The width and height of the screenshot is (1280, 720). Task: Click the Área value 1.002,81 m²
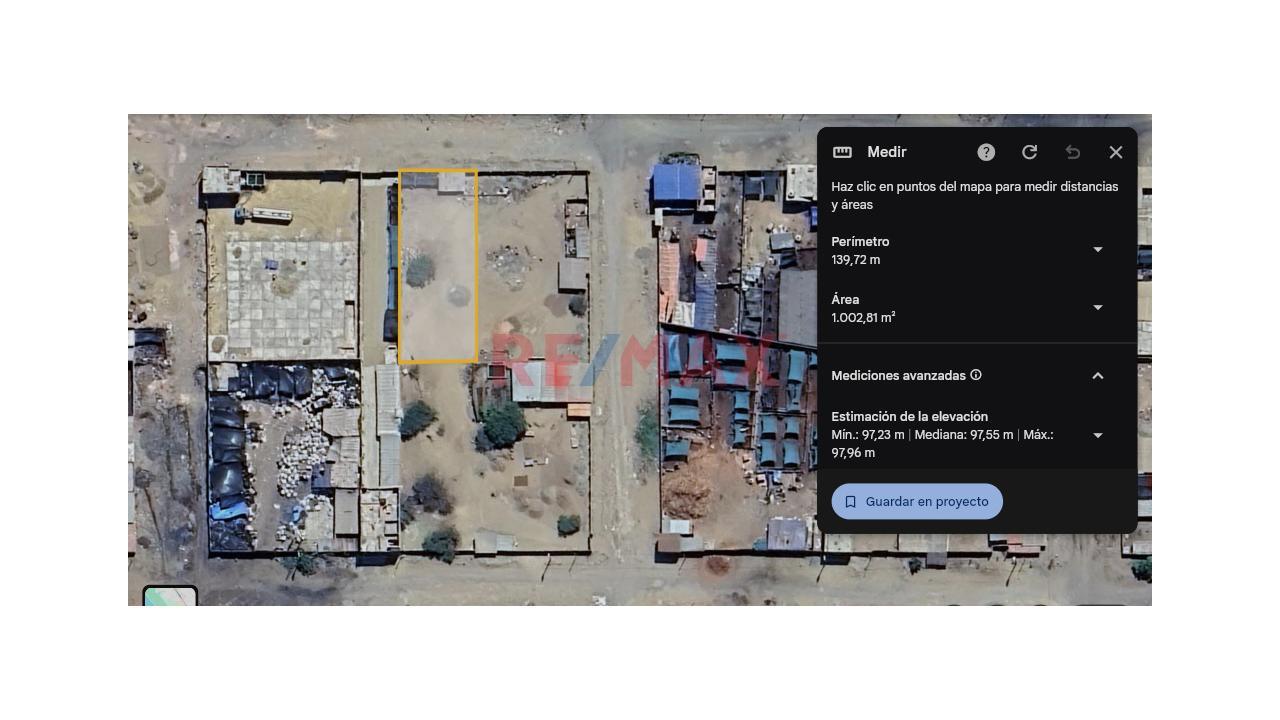[x=863, y=318]
